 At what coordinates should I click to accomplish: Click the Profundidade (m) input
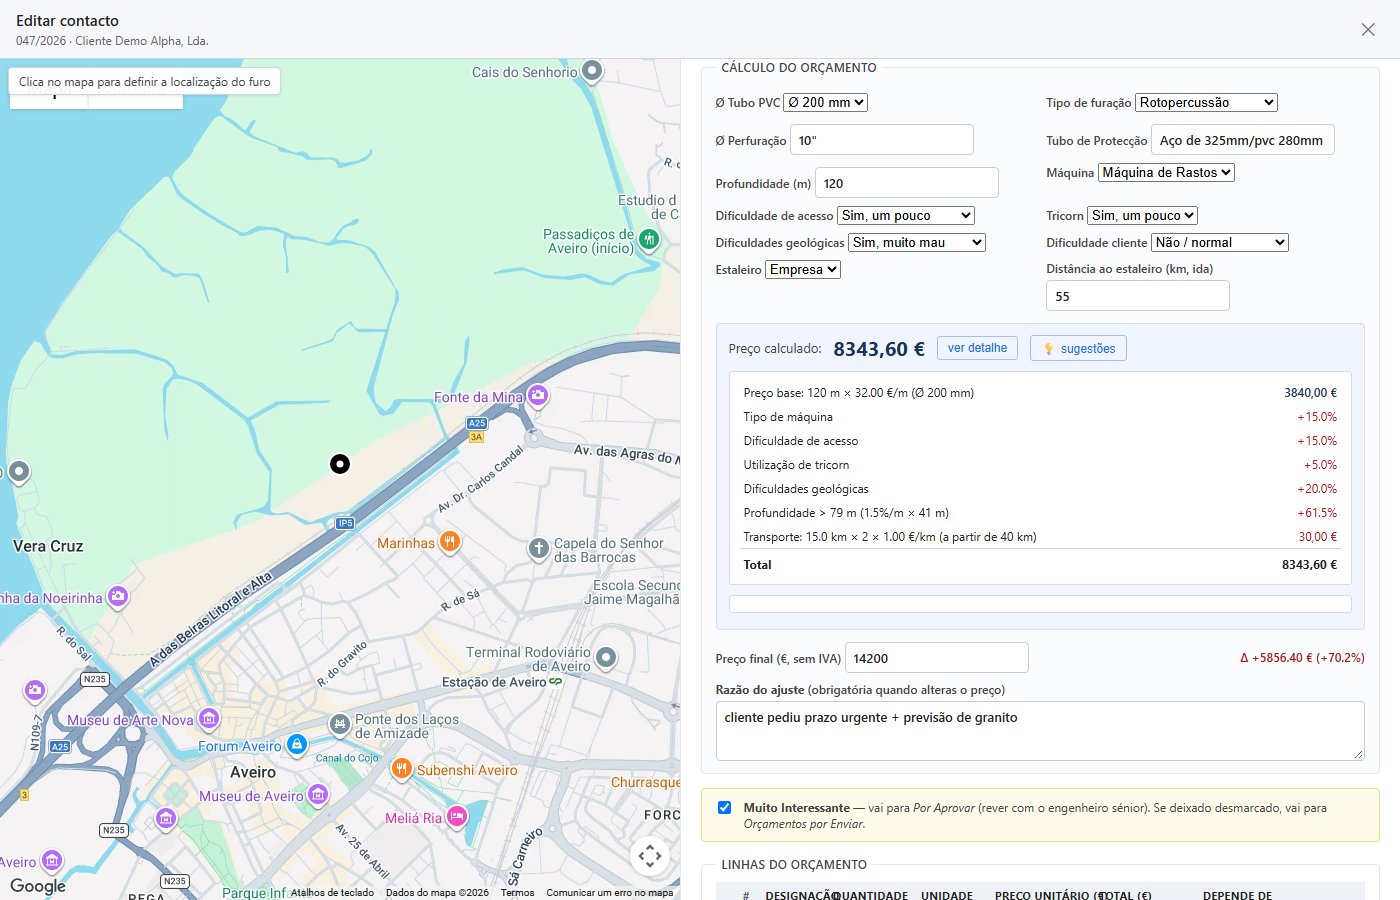coord(907,183)
